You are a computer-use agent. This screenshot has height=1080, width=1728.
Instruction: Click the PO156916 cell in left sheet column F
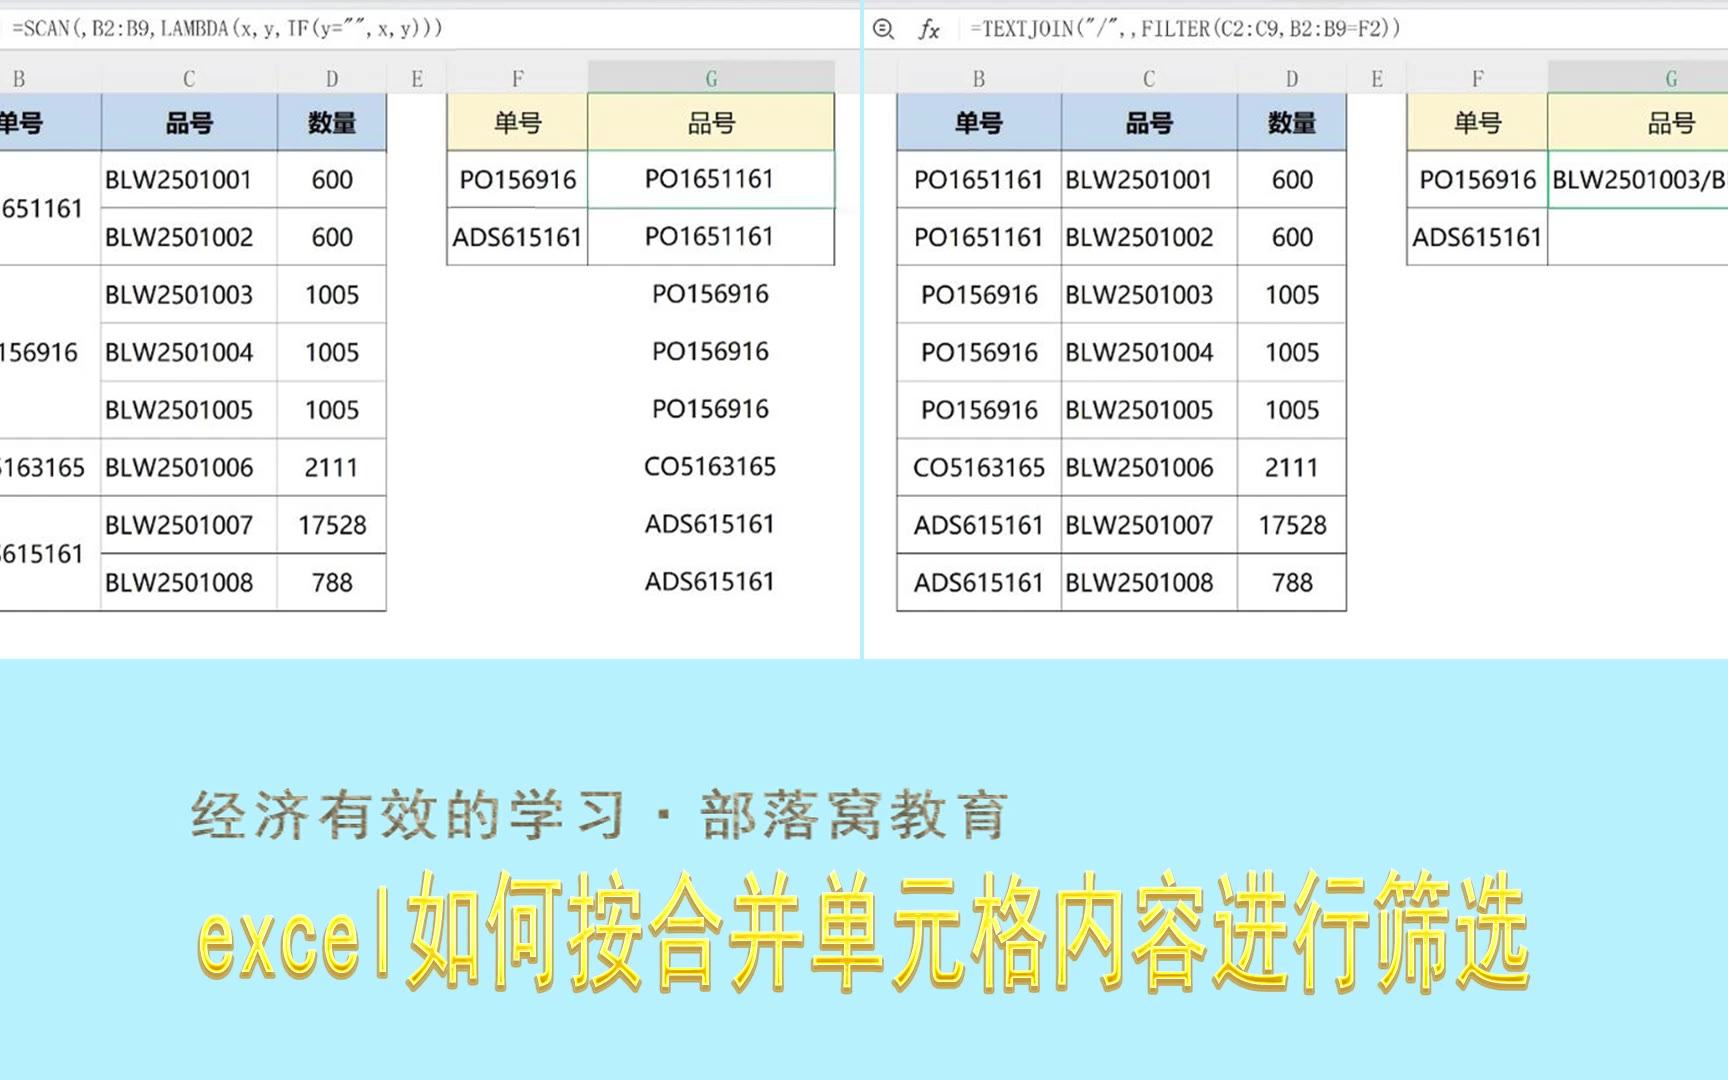click(x=517, y=180)
